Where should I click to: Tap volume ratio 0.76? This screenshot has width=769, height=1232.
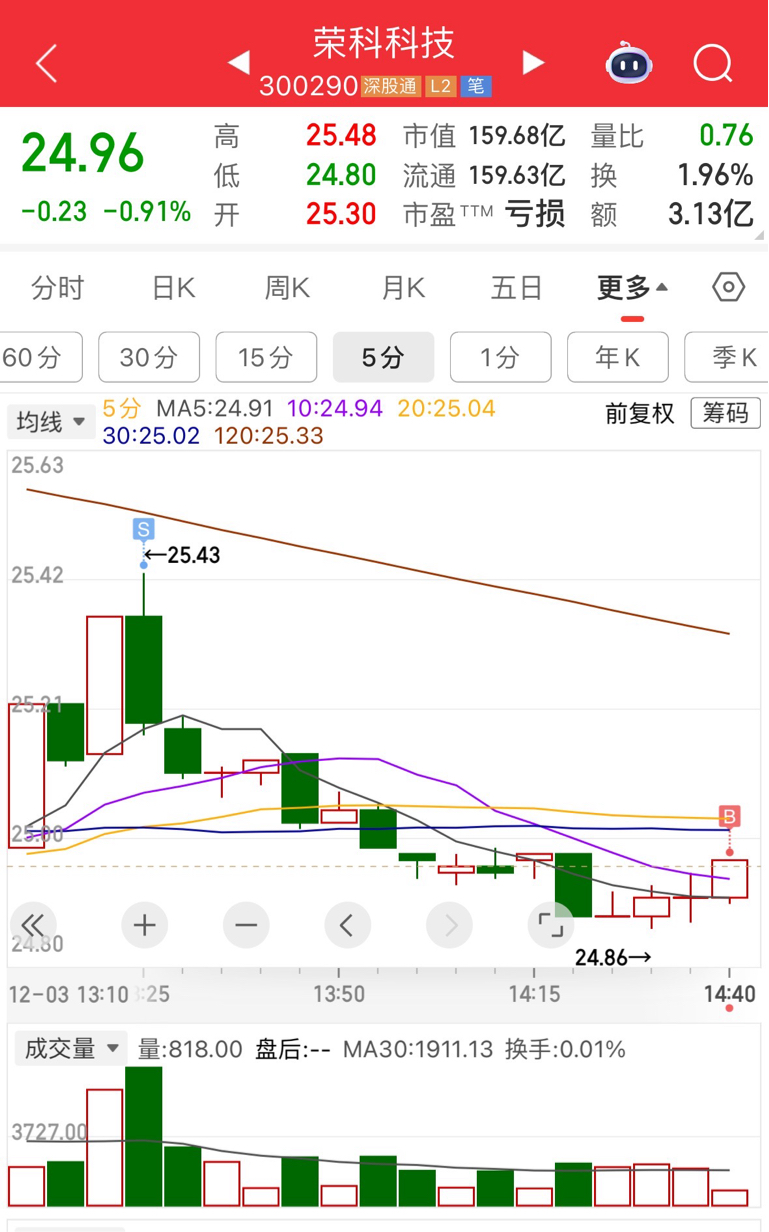(726, 136)
